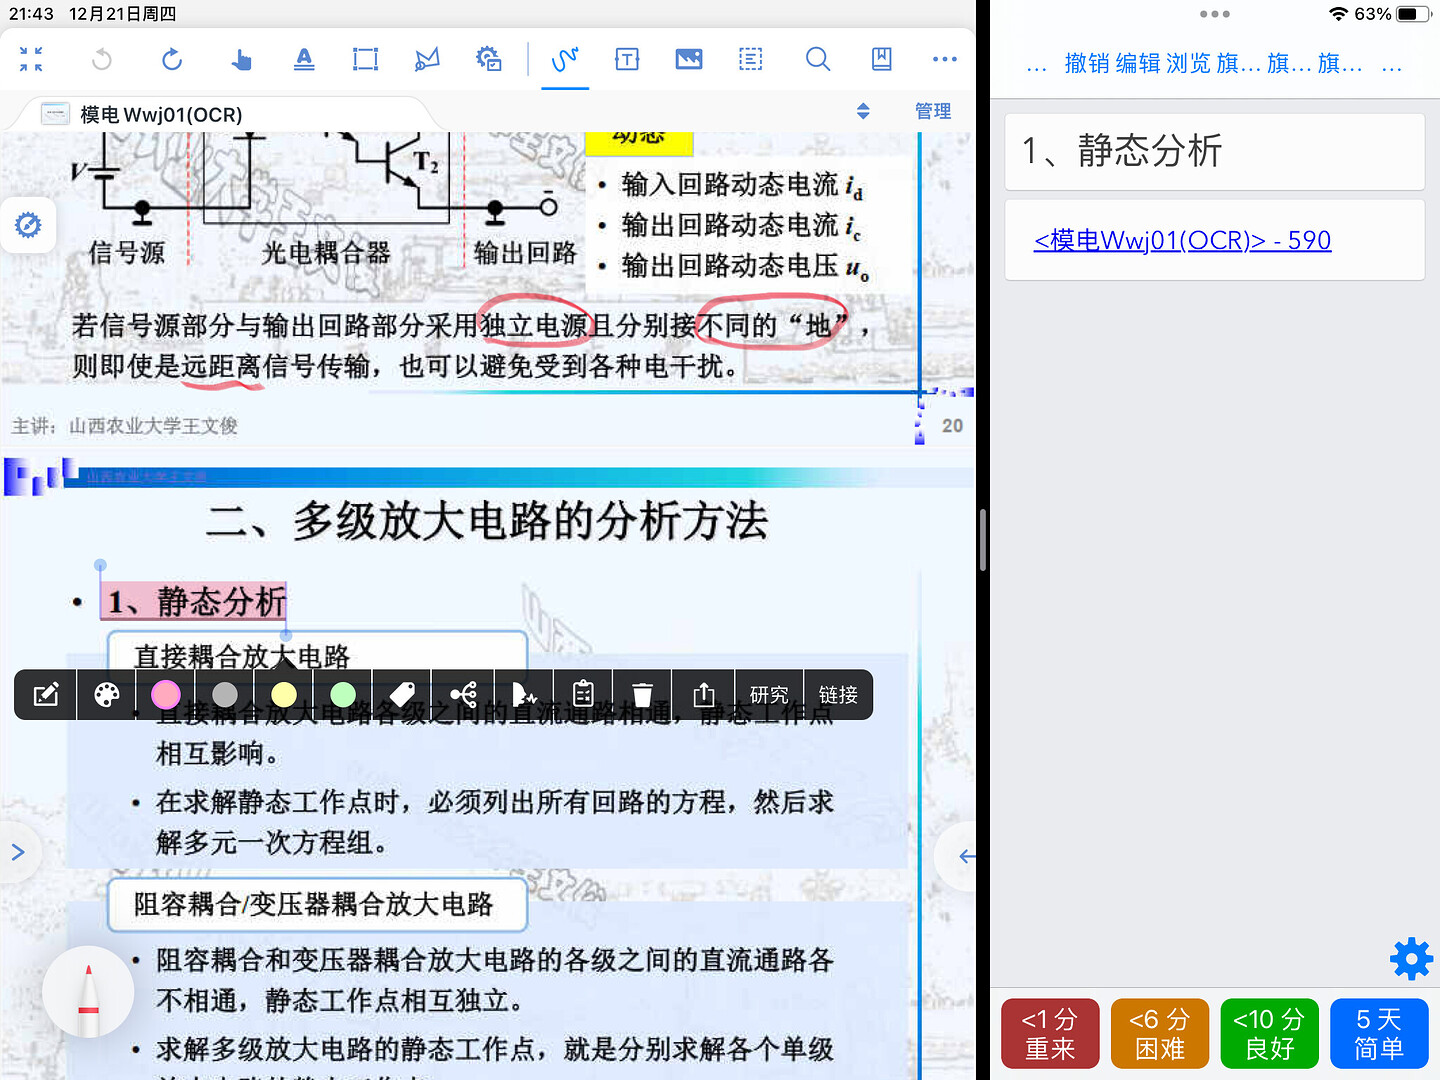This screenshot has height=1080, width=1440.
Task: Rate card <6分 困难
Action: point(1160,1034)
